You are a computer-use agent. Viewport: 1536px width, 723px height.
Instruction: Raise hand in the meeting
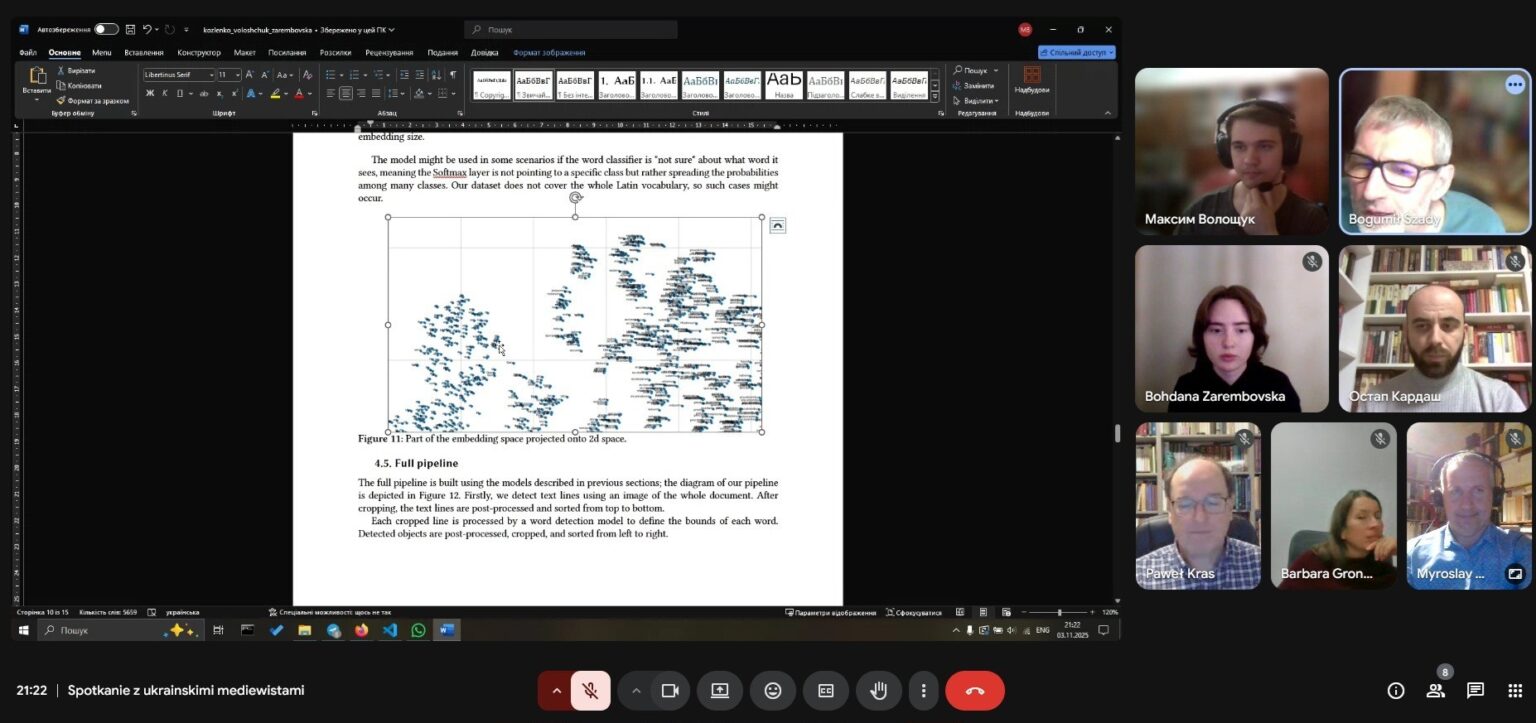pos(878,690)
